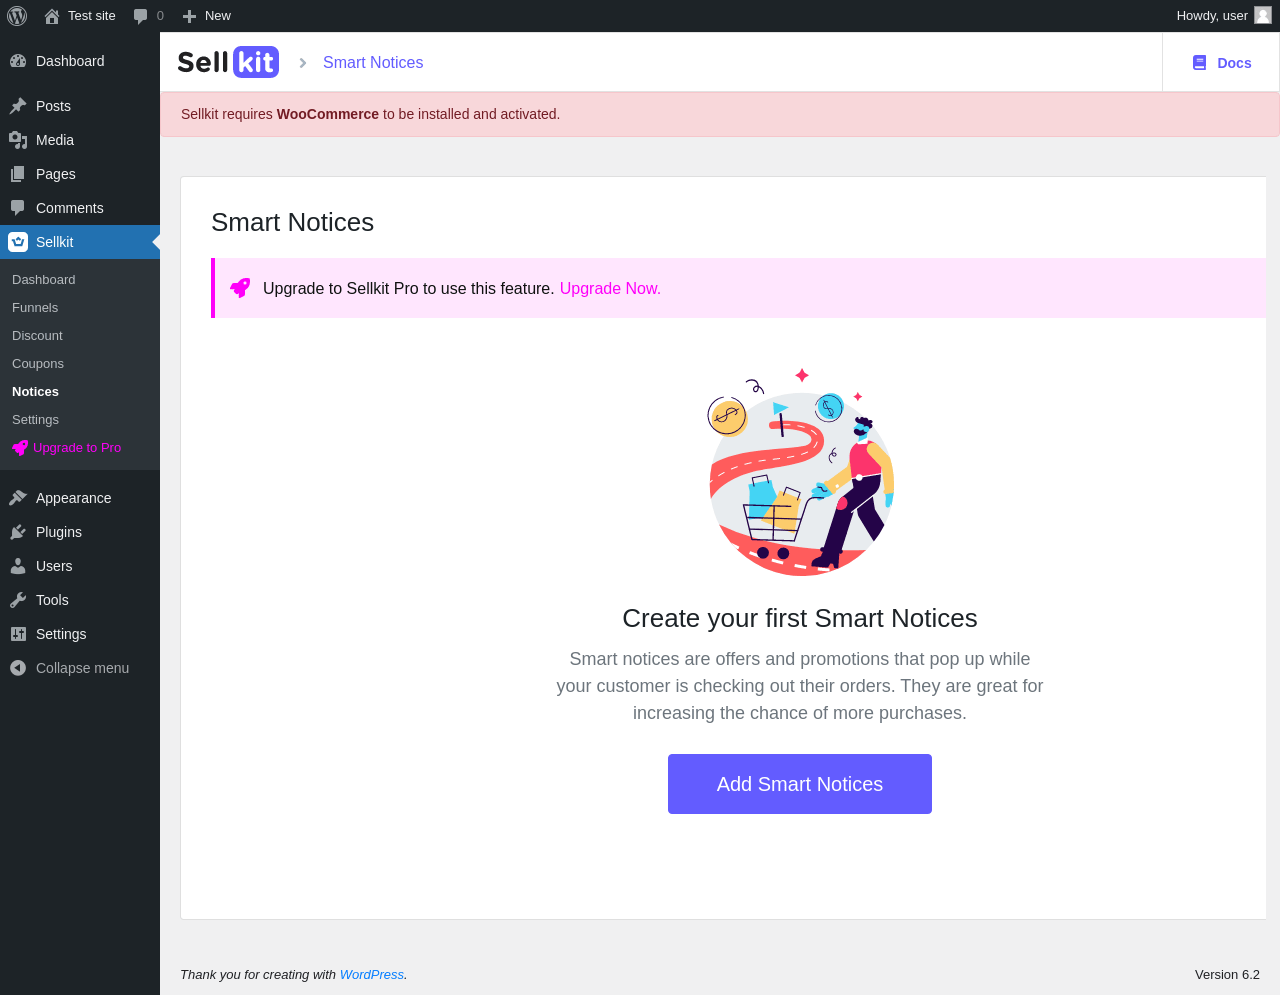The image size is (1280, 995).
Task: Collapse the admin sidebar menu
Action: click(x=70, y=668)
